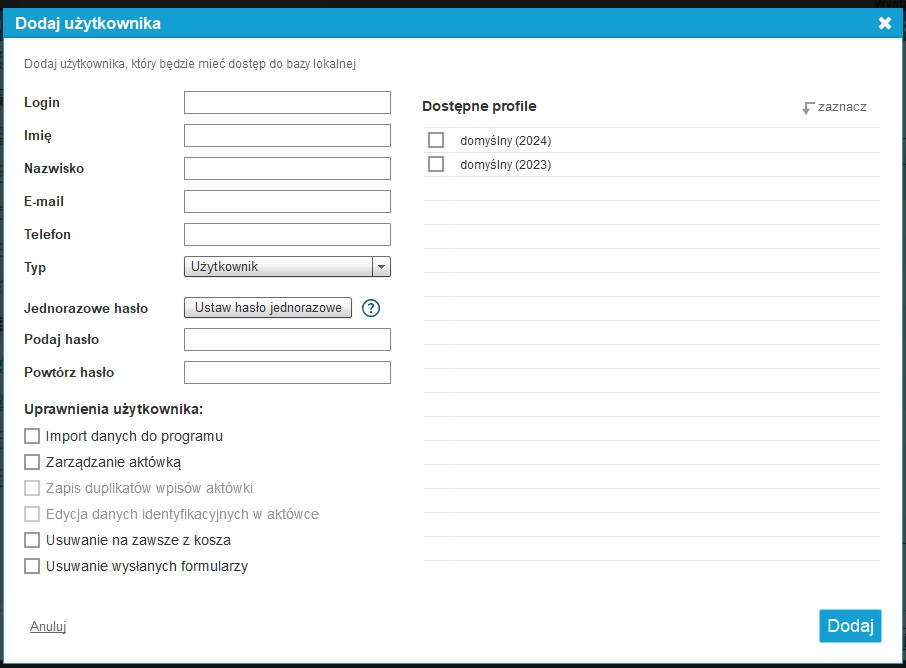Click Ustaw hasło jednorazowe button
The width and height of the screenshot is (906, 668).
[268, 307]
